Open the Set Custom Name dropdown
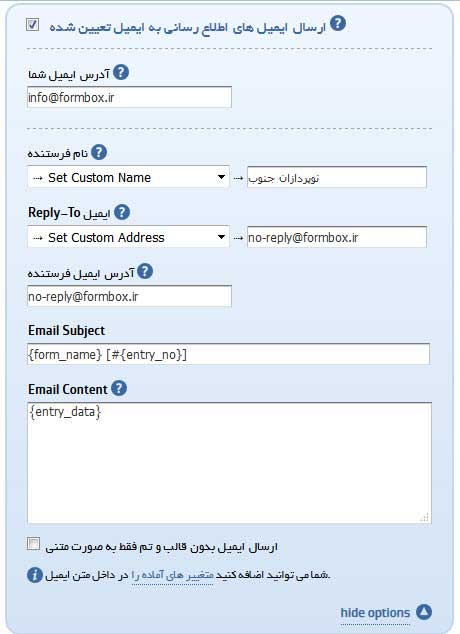 coord(128,177)
